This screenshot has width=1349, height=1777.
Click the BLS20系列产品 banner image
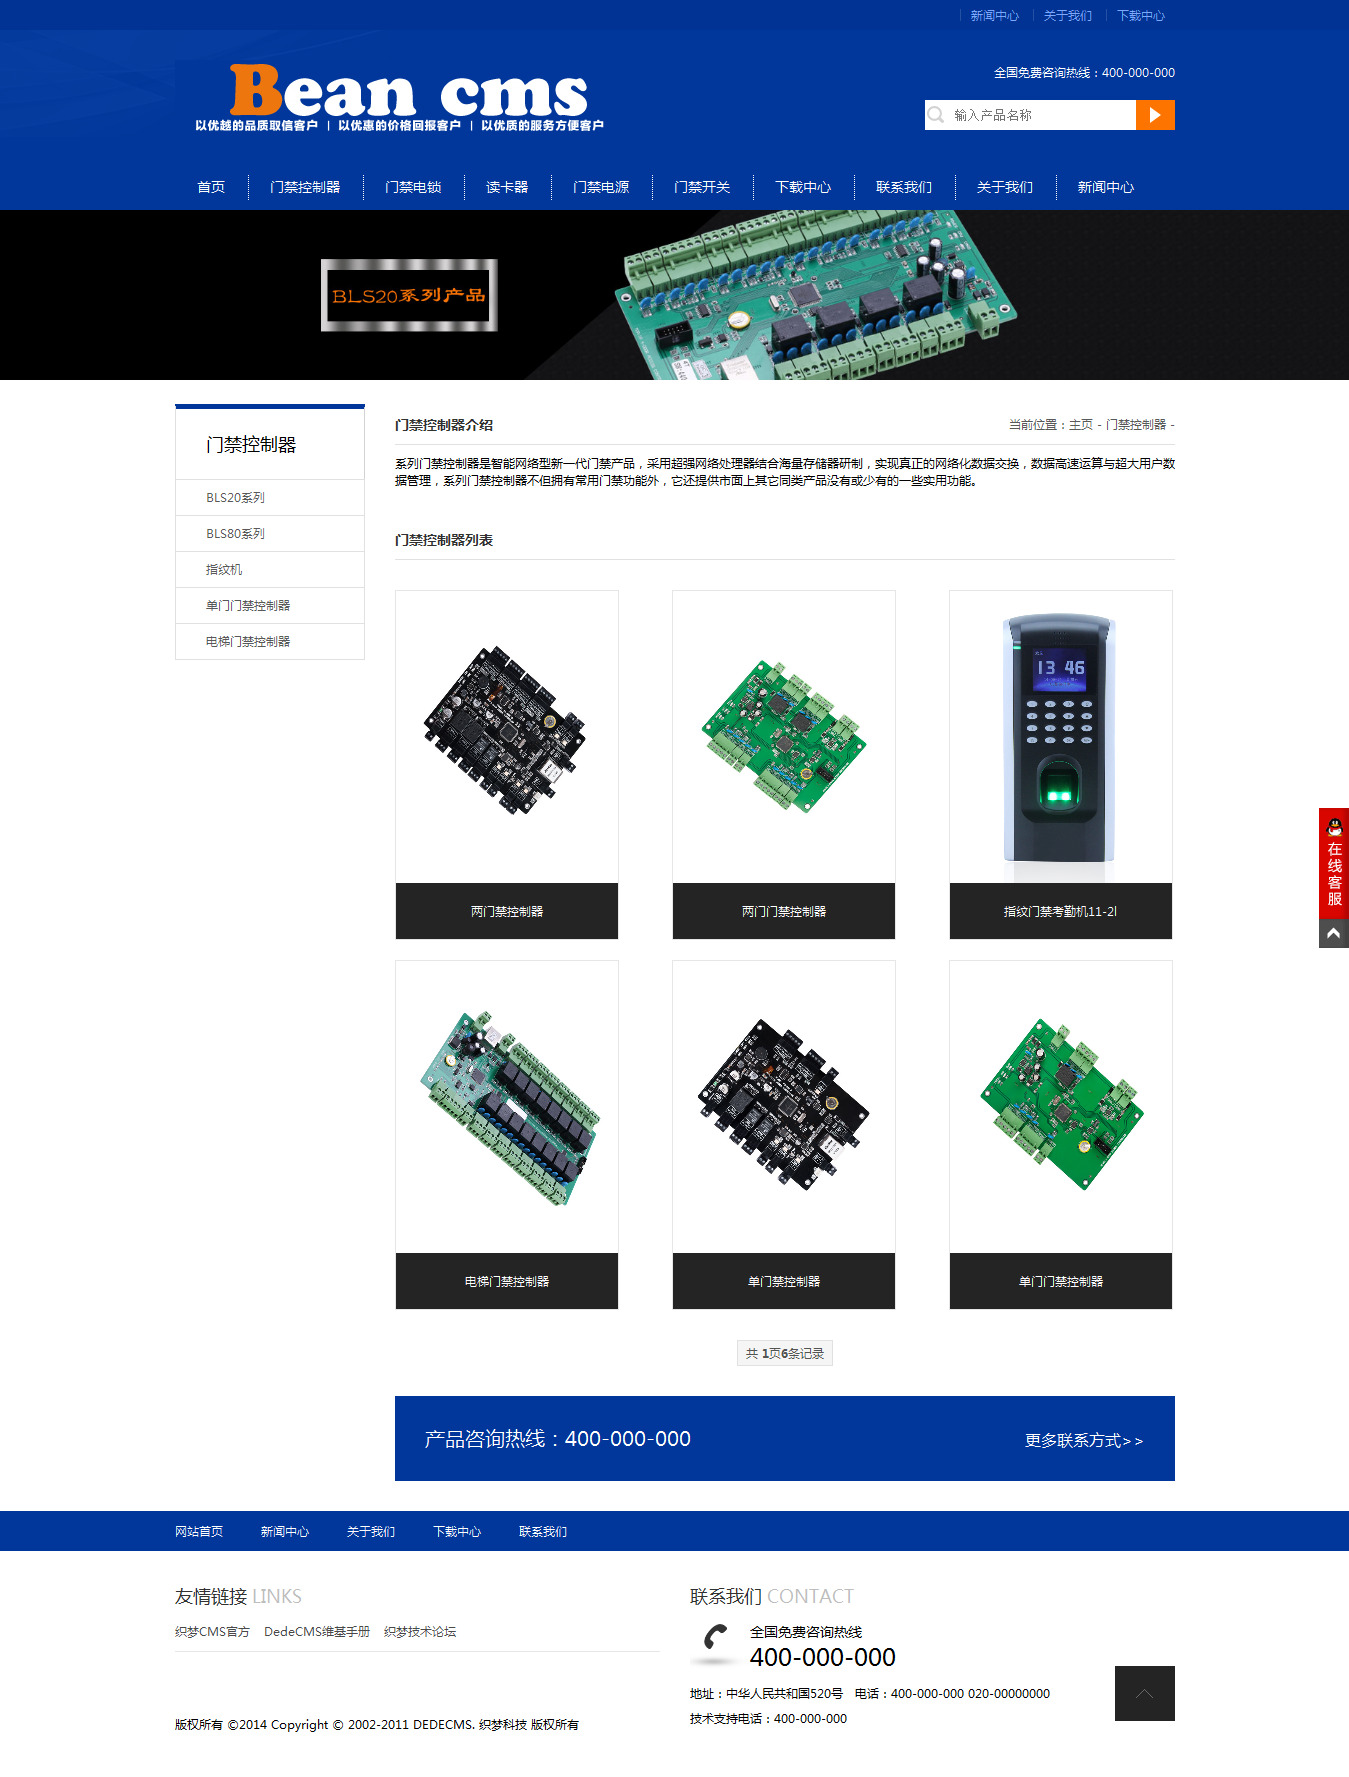click(409, 295)
